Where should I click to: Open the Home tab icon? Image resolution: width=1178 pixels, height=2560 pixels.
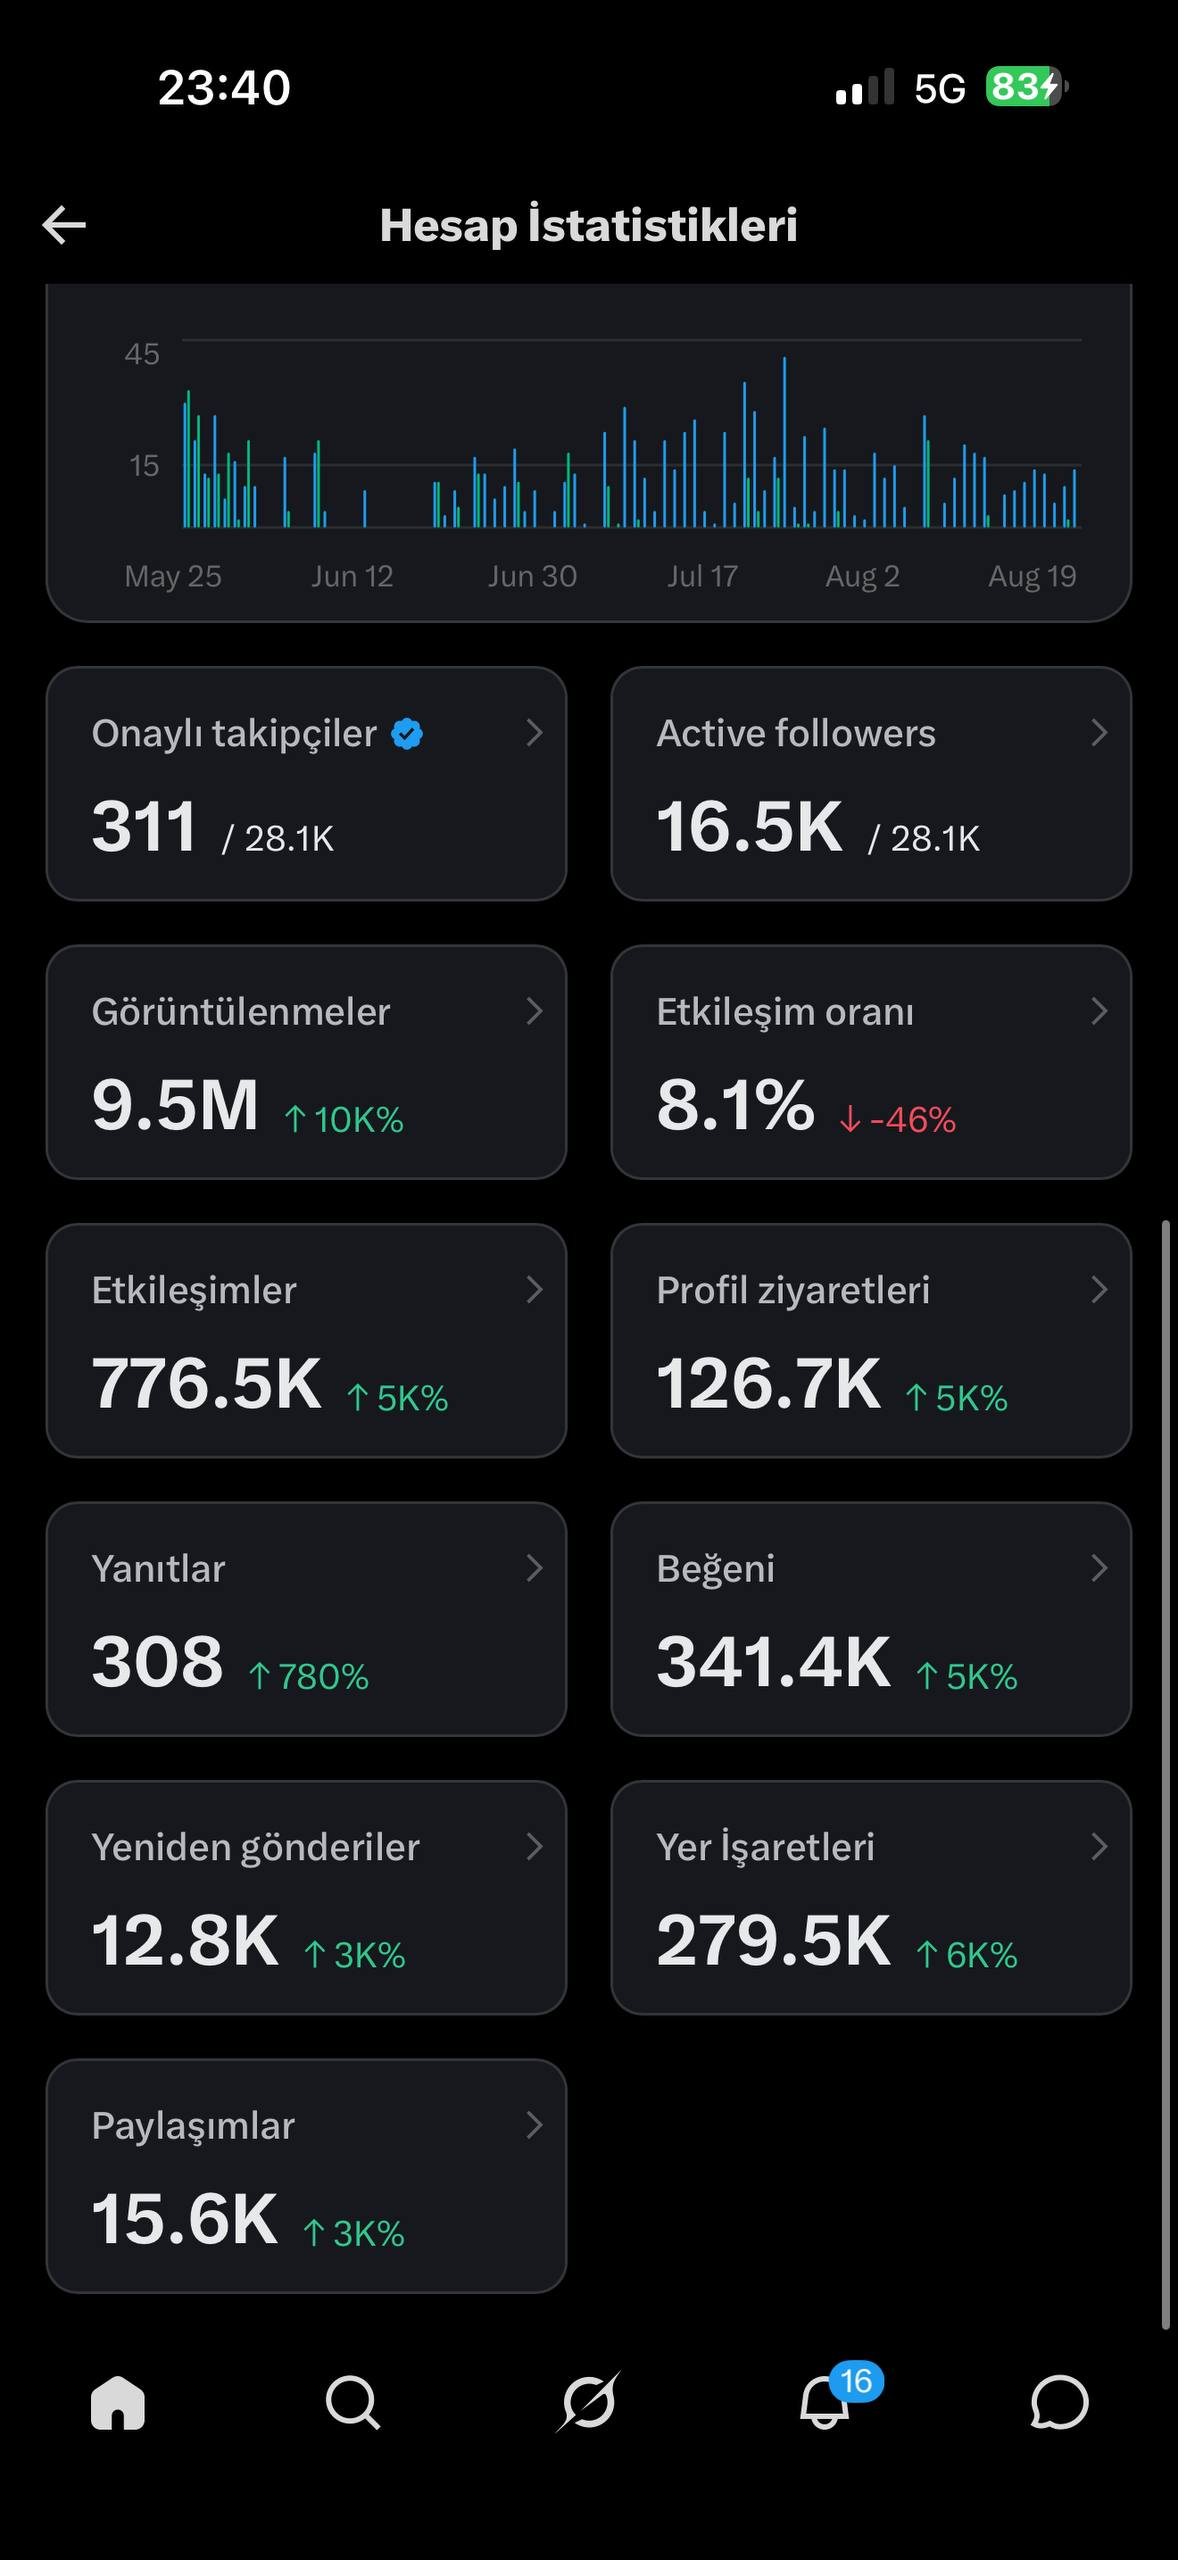118,2402
